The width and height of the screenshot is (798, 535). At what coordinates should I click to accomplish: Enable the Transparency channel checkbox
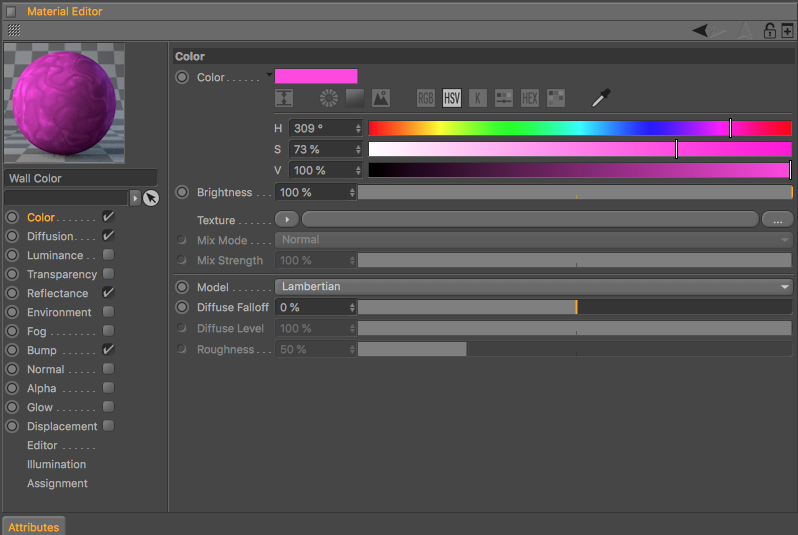(x=108, y=274)
